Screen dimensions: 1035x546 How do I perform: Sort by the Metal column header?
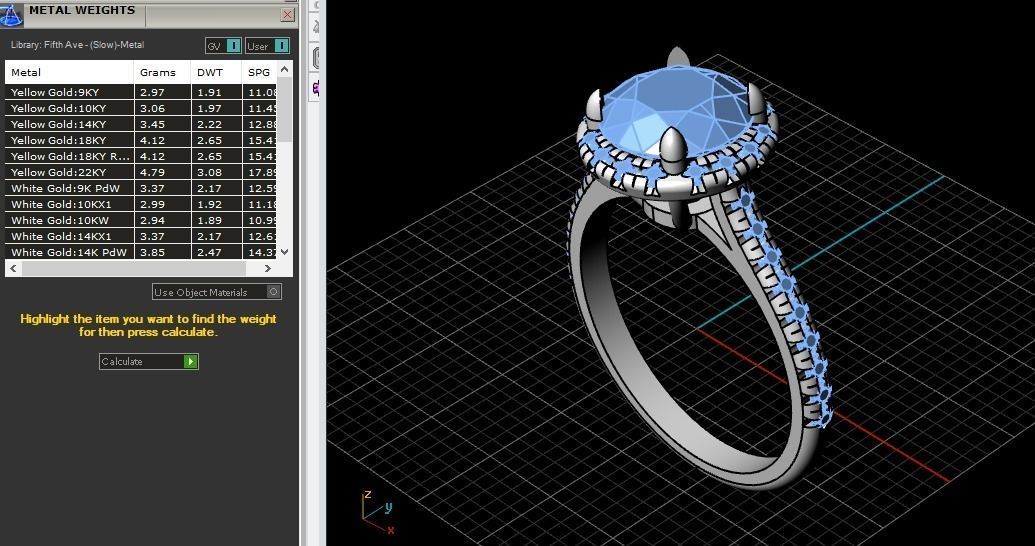(70, 73)
